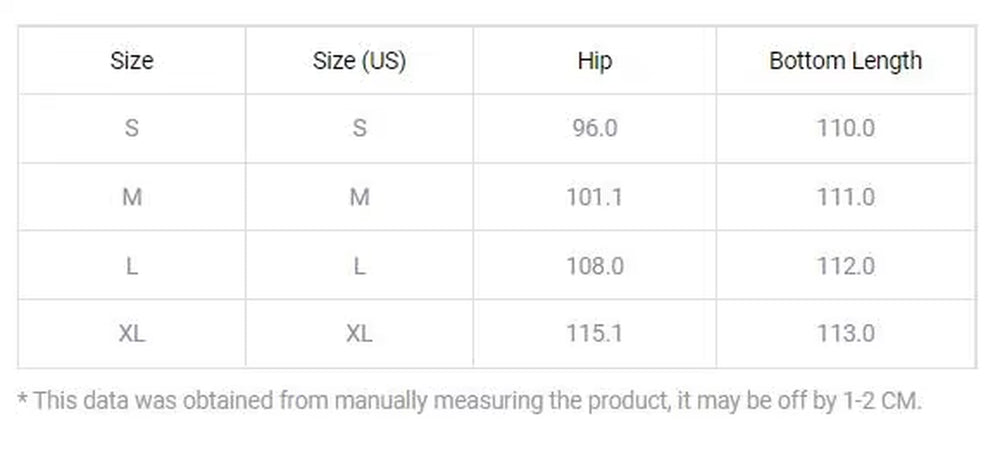Click the Size column header
The image size is (1000, 452).
point(131,61)
